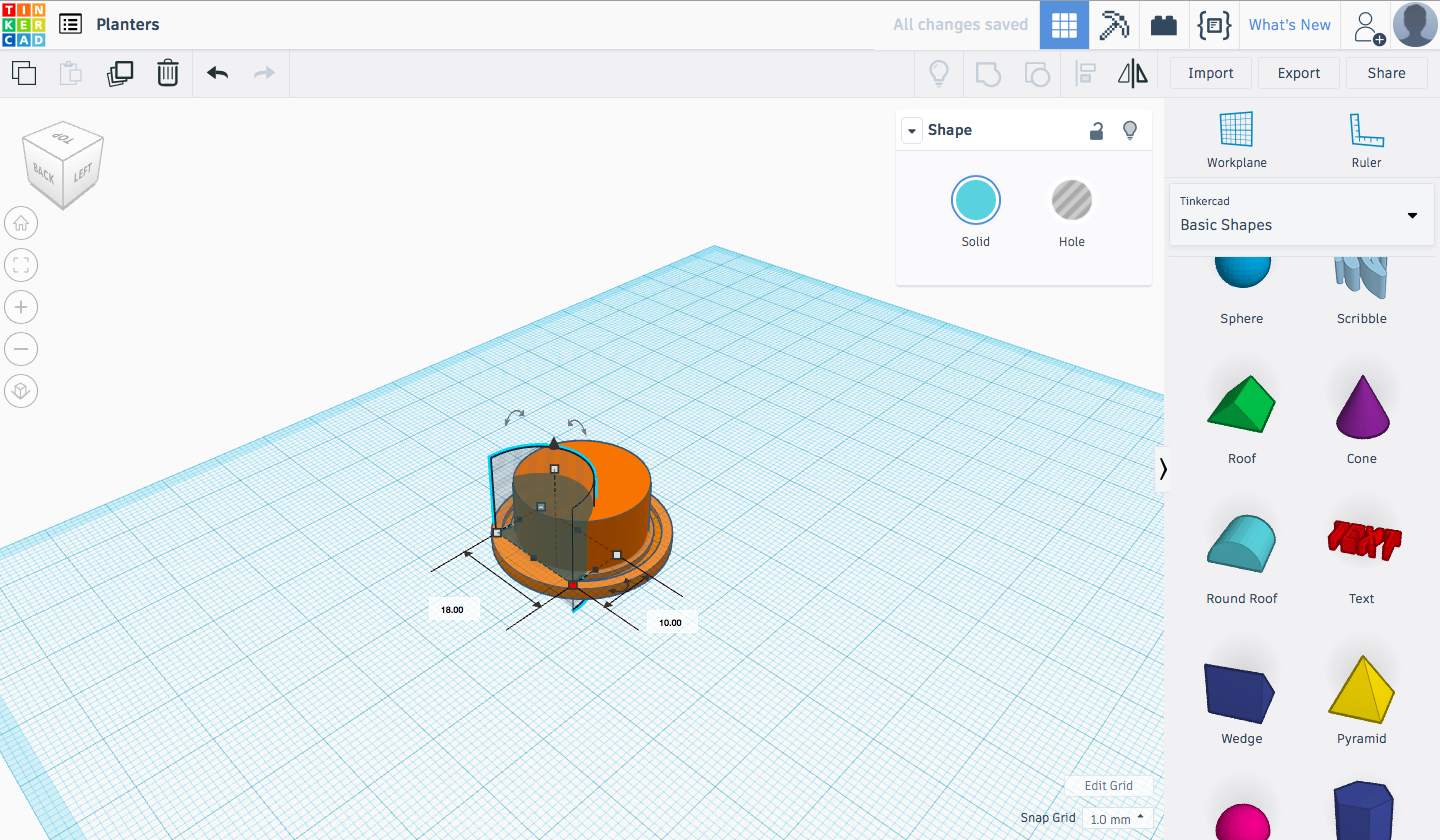The height and width of the screenshot is (840, 1440).
Task: Pick the Text shape thumbnail
Action: click(1362, 540)
